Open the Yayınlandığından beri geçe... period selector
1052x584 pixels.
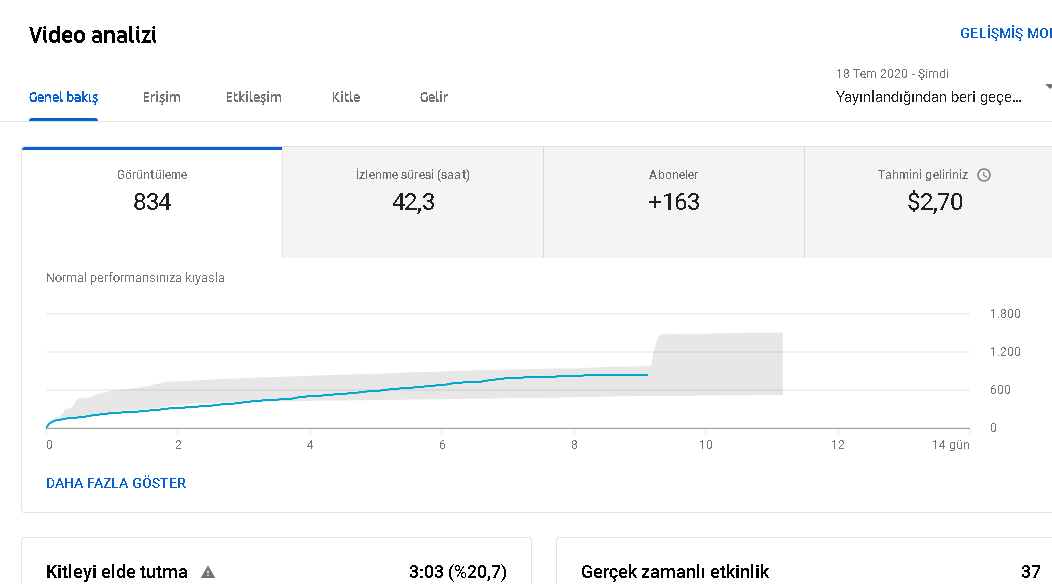click(x=929, y=97)
